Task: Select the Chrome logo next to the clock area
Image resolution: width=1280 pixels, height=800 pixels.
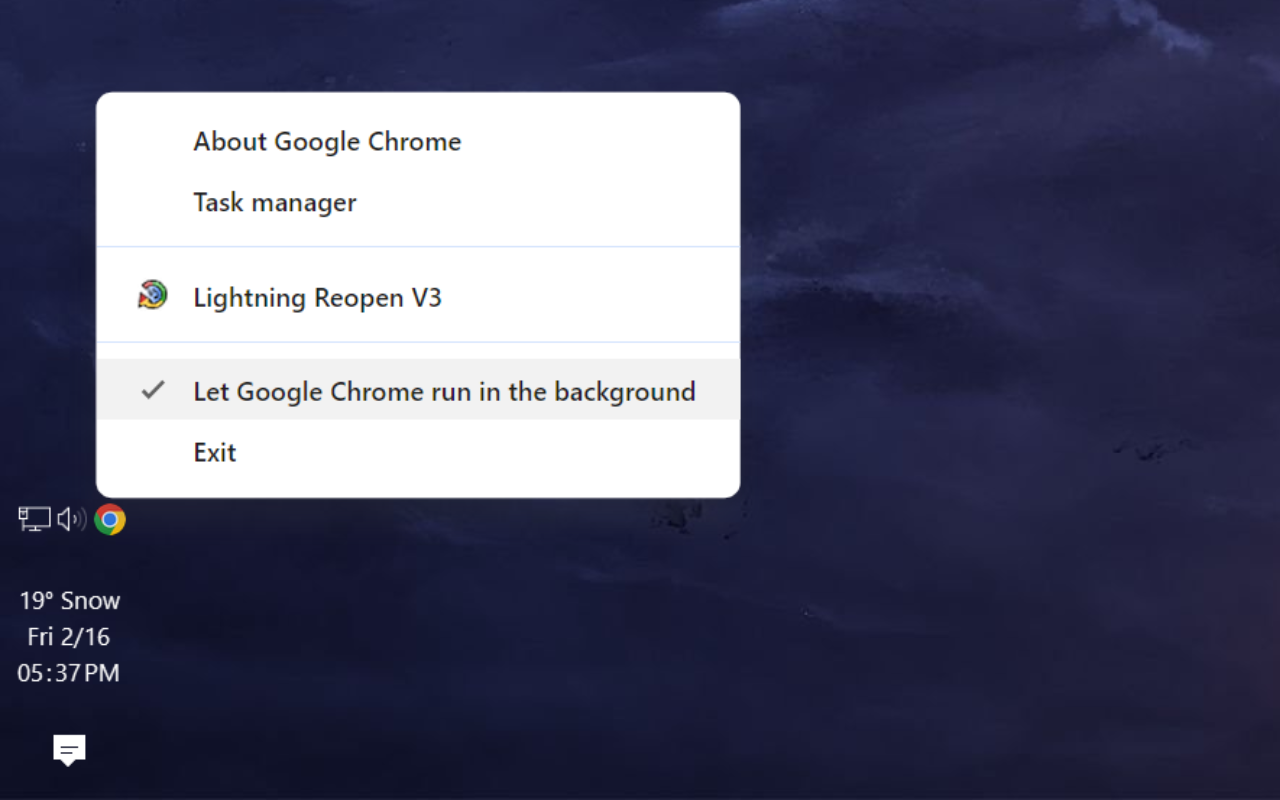Action: click(110, 519)
